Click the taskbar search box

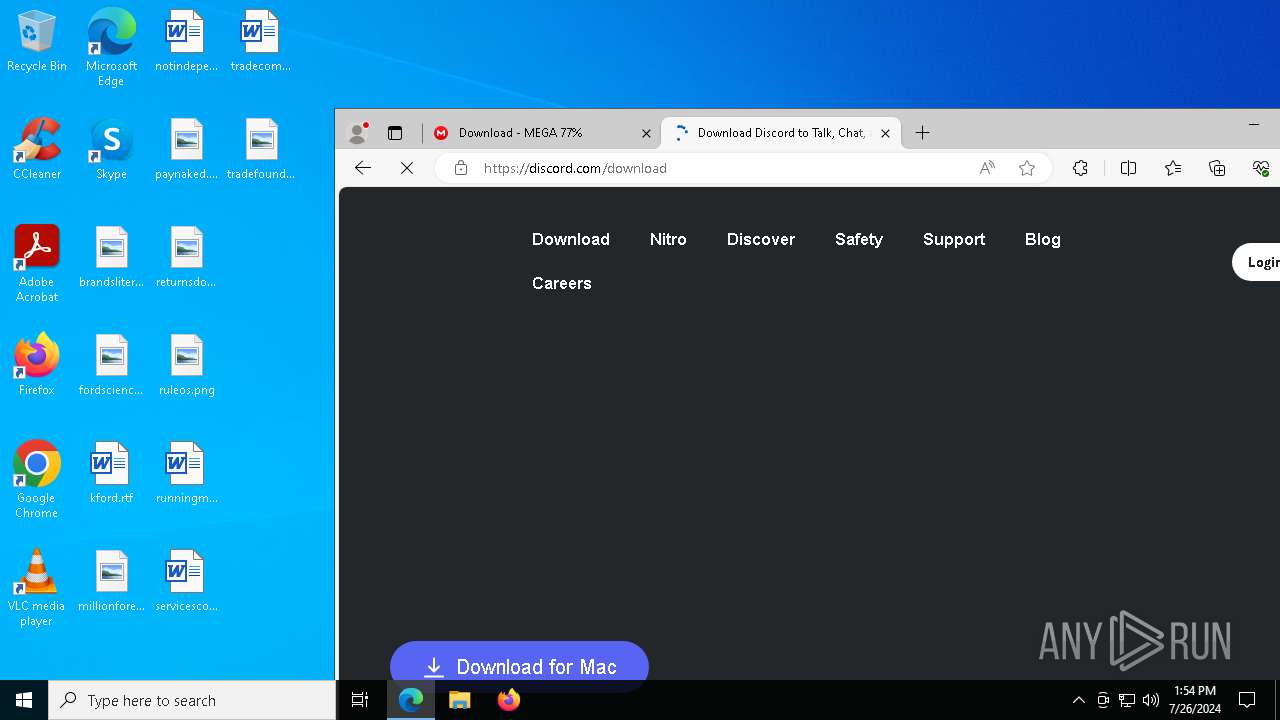(x=192, y=700)
